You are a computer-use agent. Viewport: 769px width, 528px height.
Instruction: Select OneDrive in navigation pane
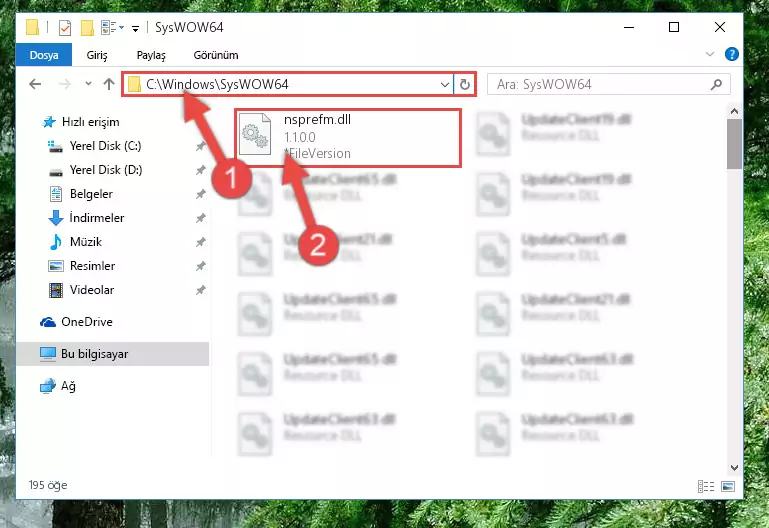(86, 322)
